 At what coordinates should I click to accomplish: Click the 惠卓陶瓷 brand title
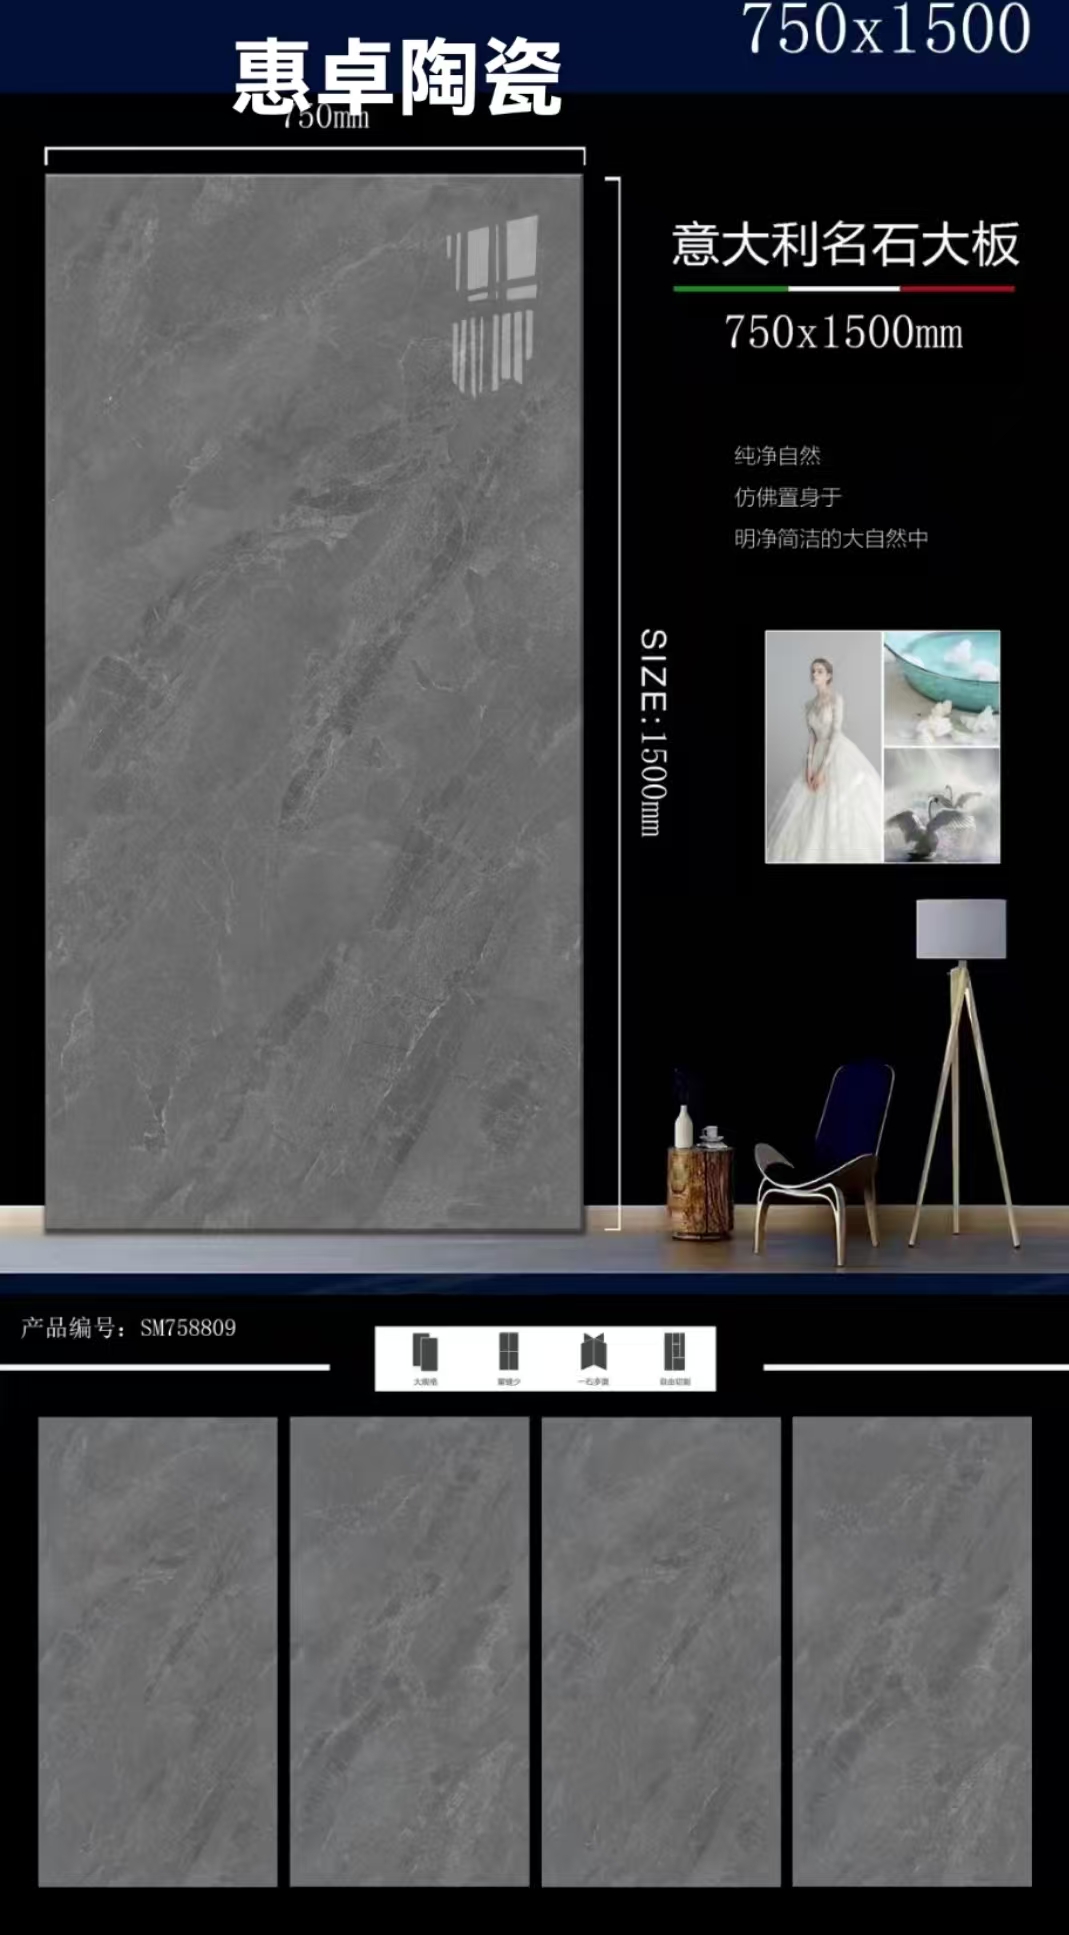[397, 77]
